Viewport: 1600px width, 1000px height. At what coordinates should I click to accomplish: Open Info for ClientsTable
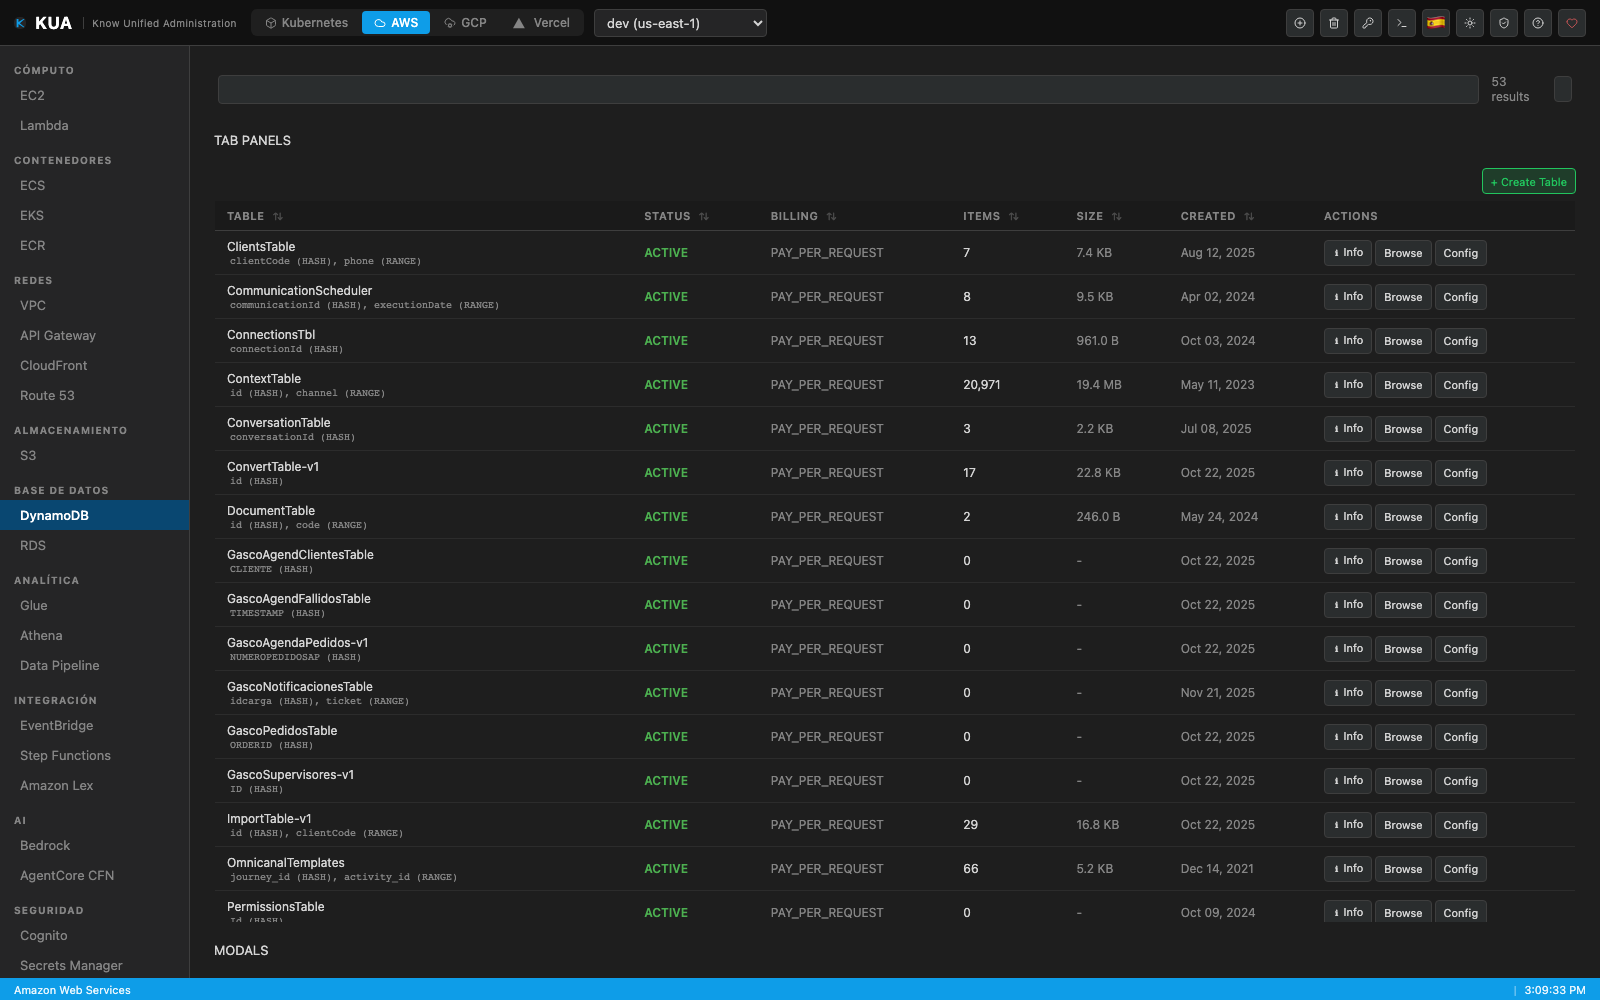[x=1348, y=253]
